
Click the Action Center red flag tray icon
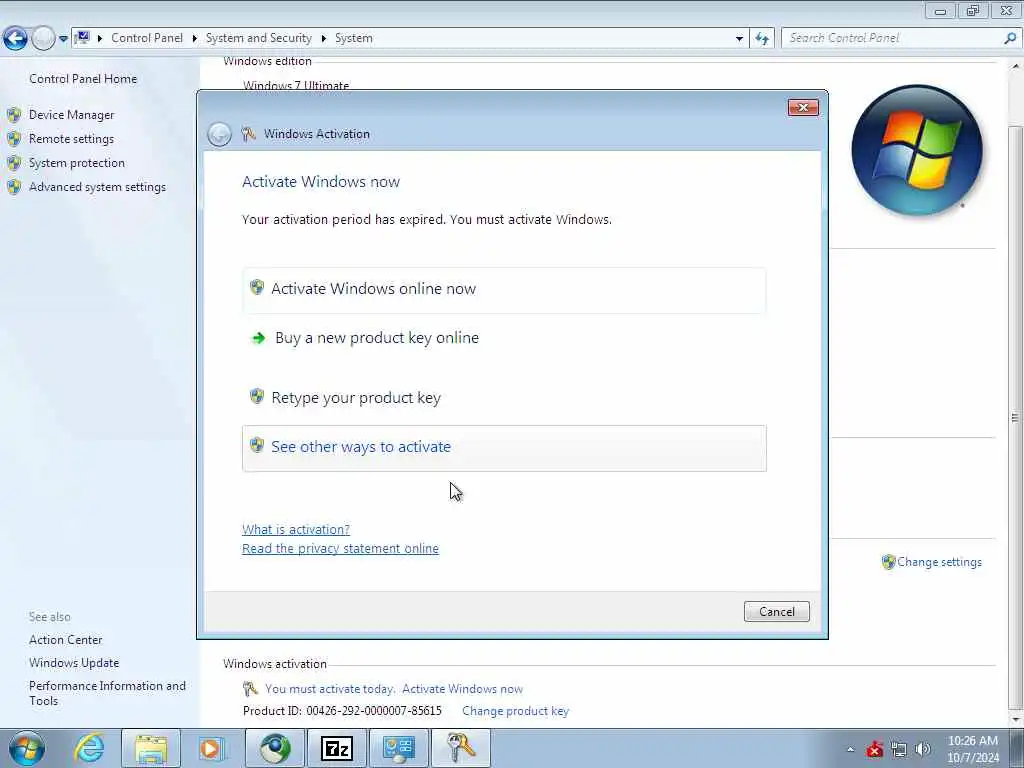pos(874,750)
